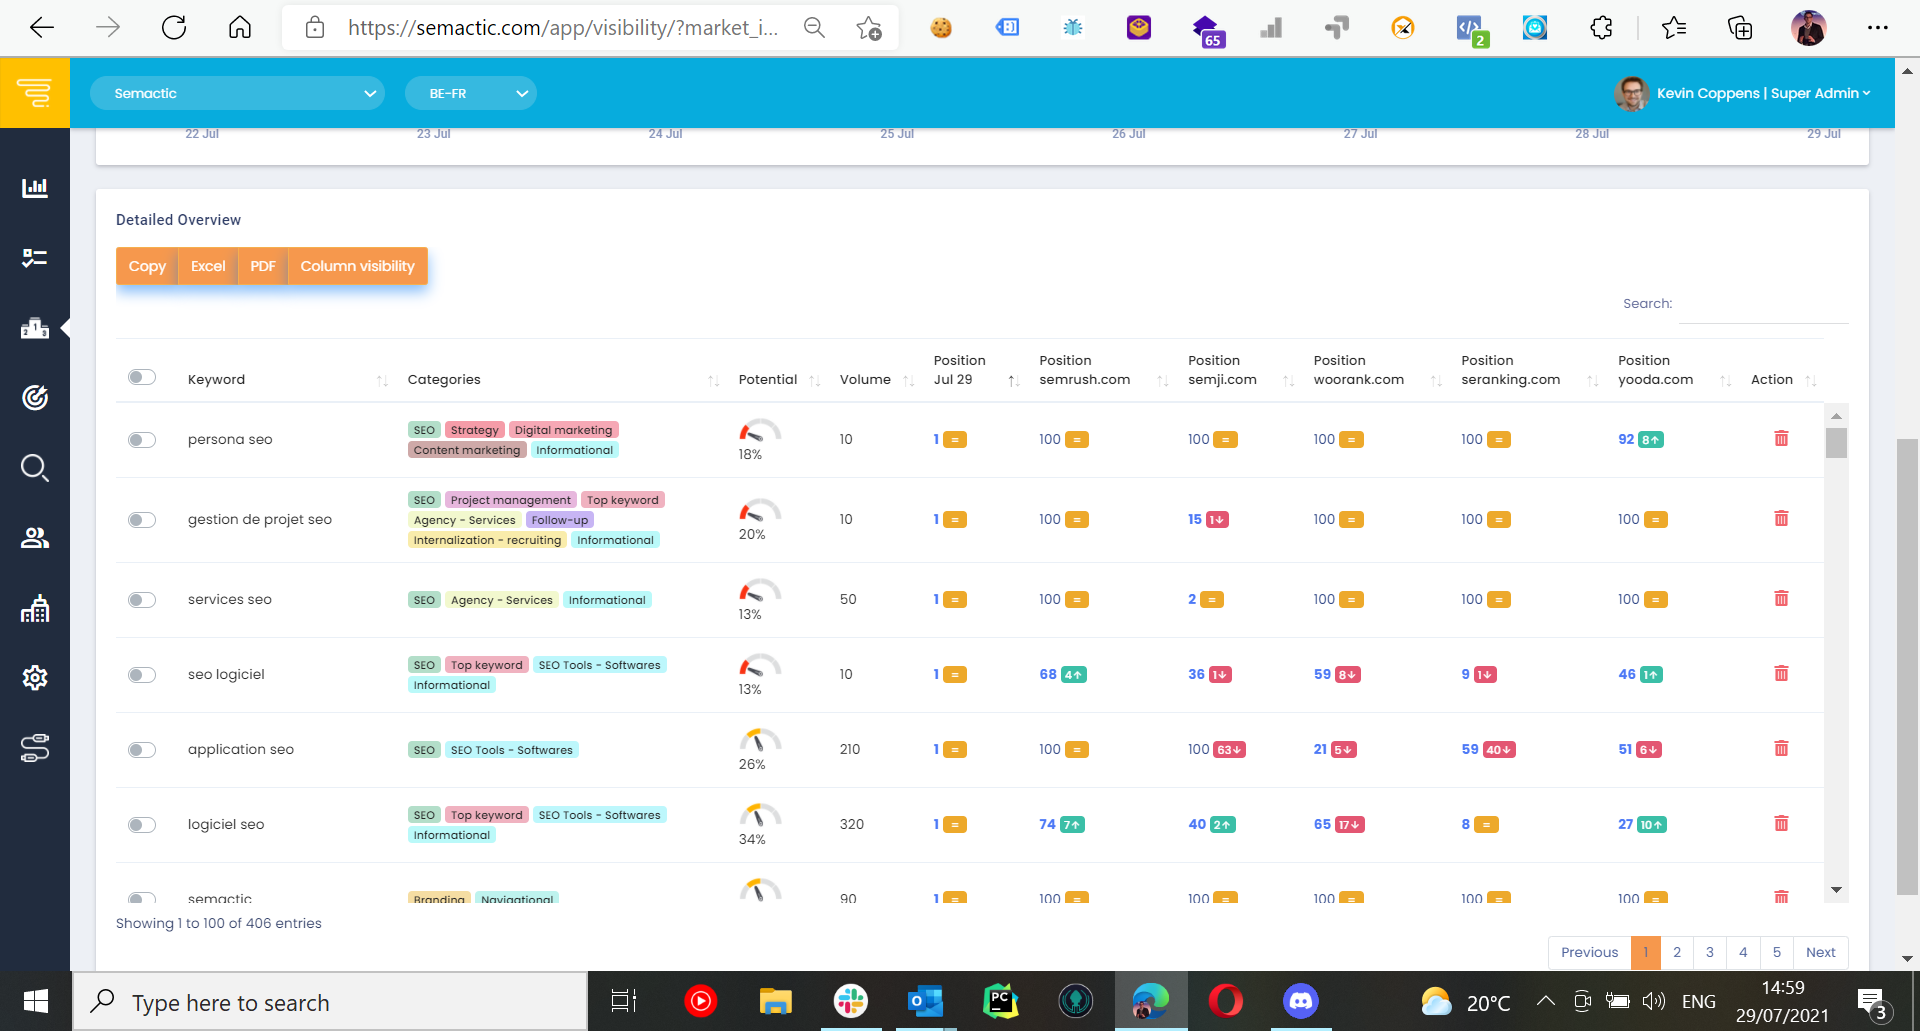
Task: Open the analytics bar chart panel in sidebar
Action: [x=35, y=188]
